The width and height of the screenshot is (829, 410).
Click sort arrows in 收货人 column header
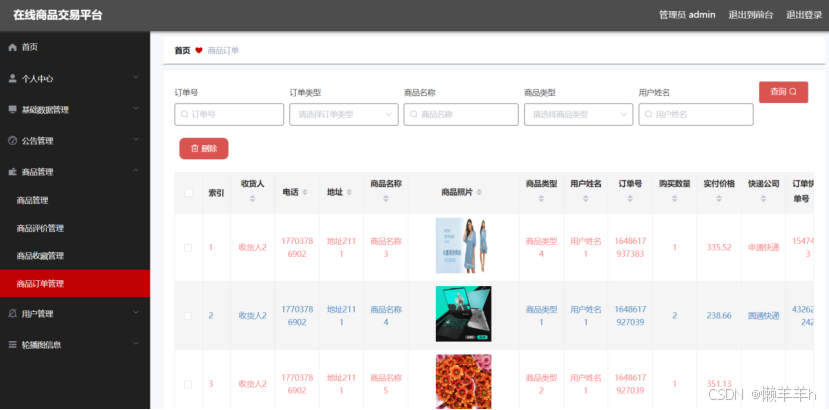coord(252,199)
